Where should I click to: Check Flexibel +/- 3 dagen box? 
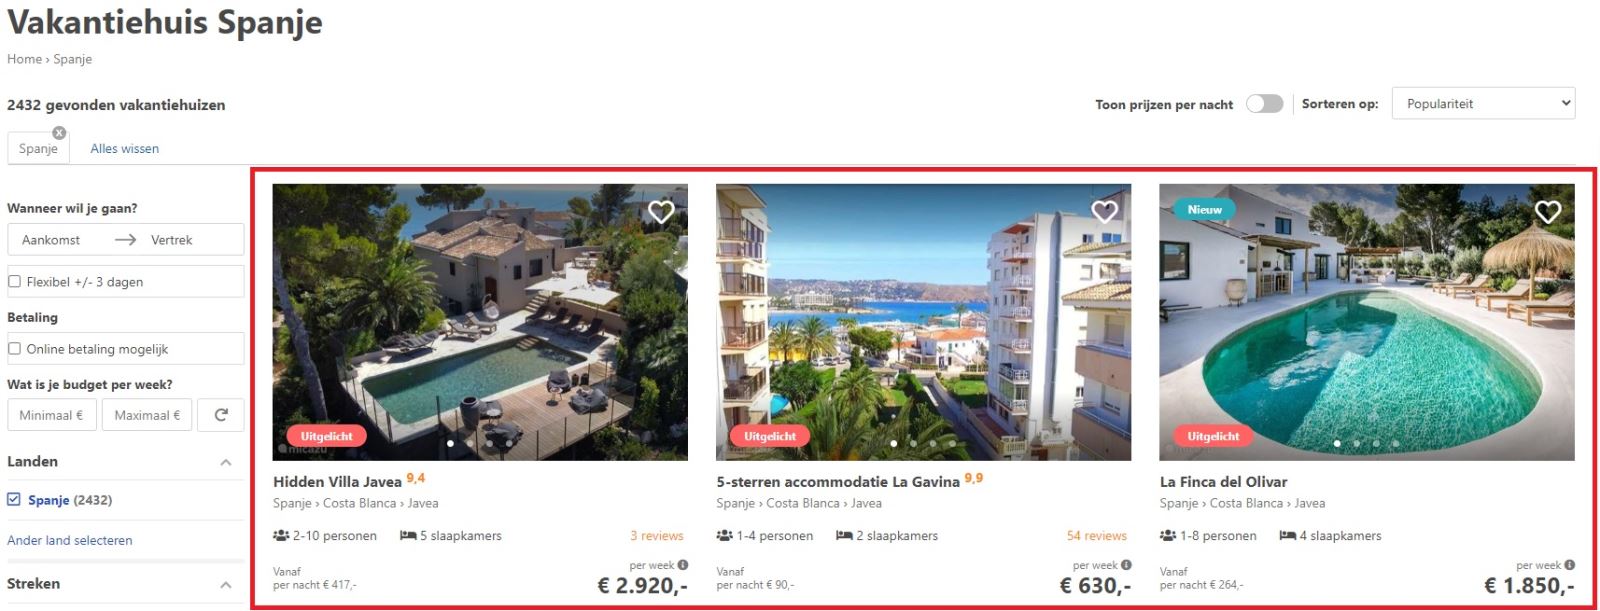click(14, 282)
